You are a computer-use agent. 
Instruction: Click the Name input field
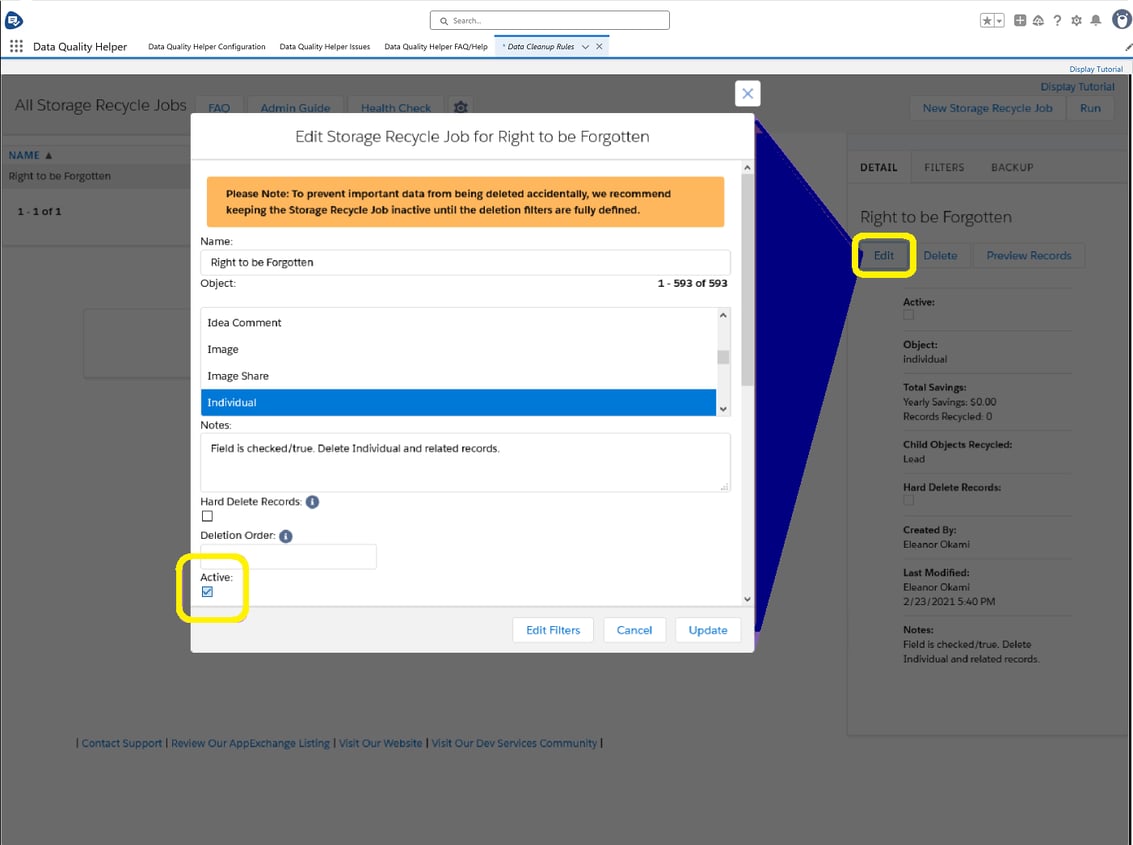click(465, 262)
